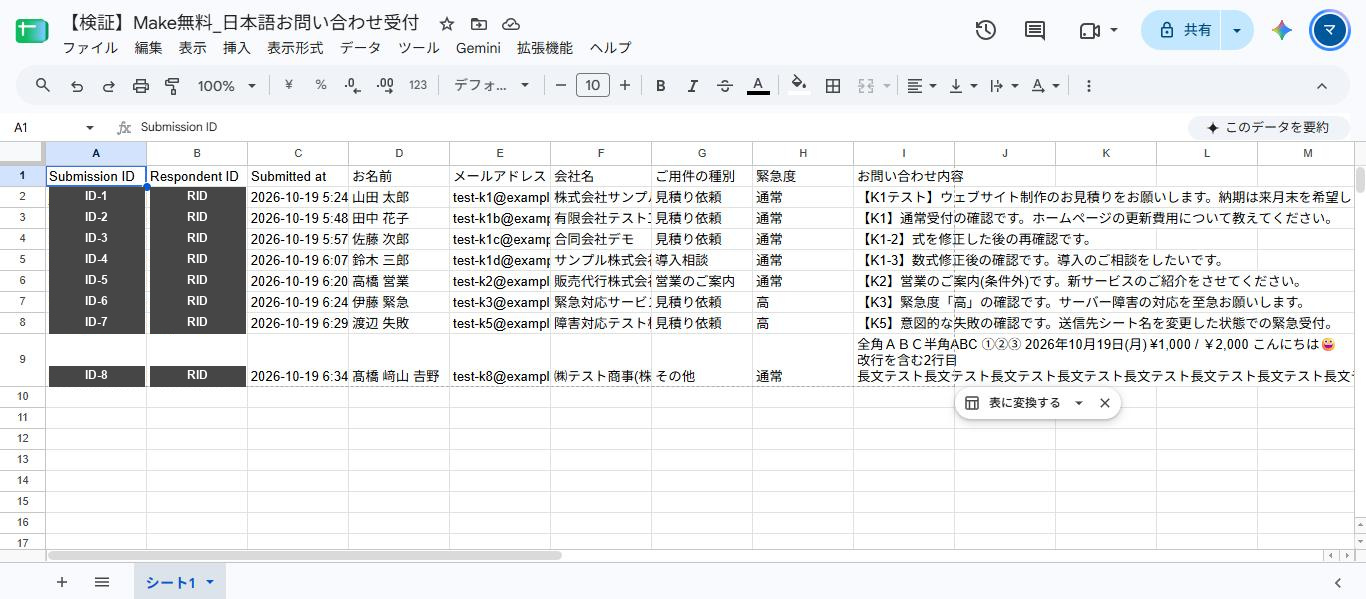The image size is (1366, 599).
Task: Show the all sheets list
Action: pos(102,582)
